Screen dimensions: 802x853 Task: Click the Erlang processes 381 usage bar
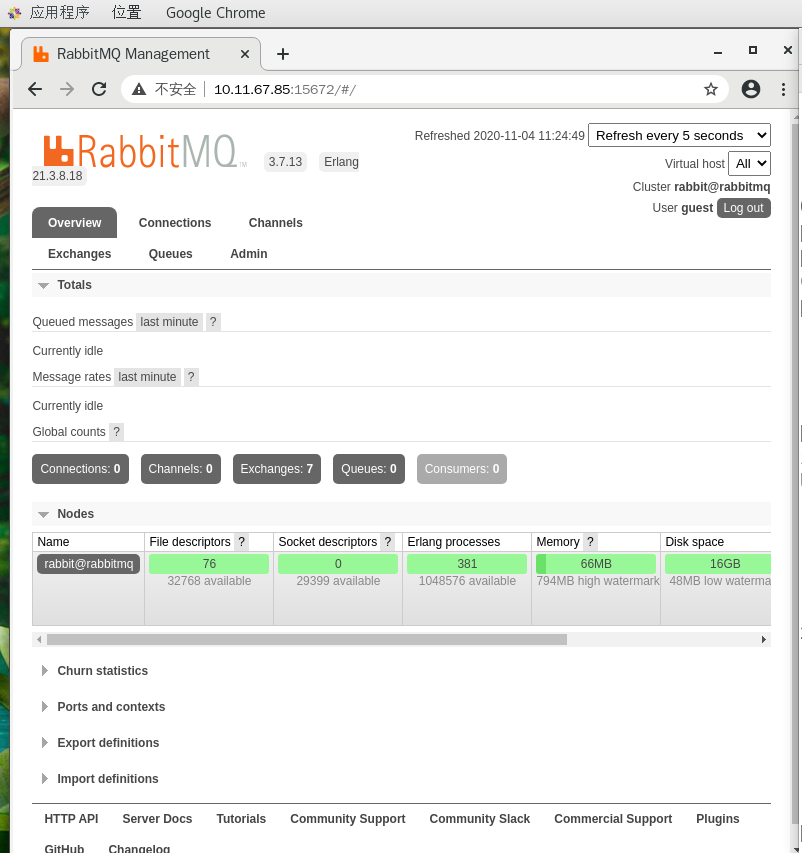tap(467, 564)
